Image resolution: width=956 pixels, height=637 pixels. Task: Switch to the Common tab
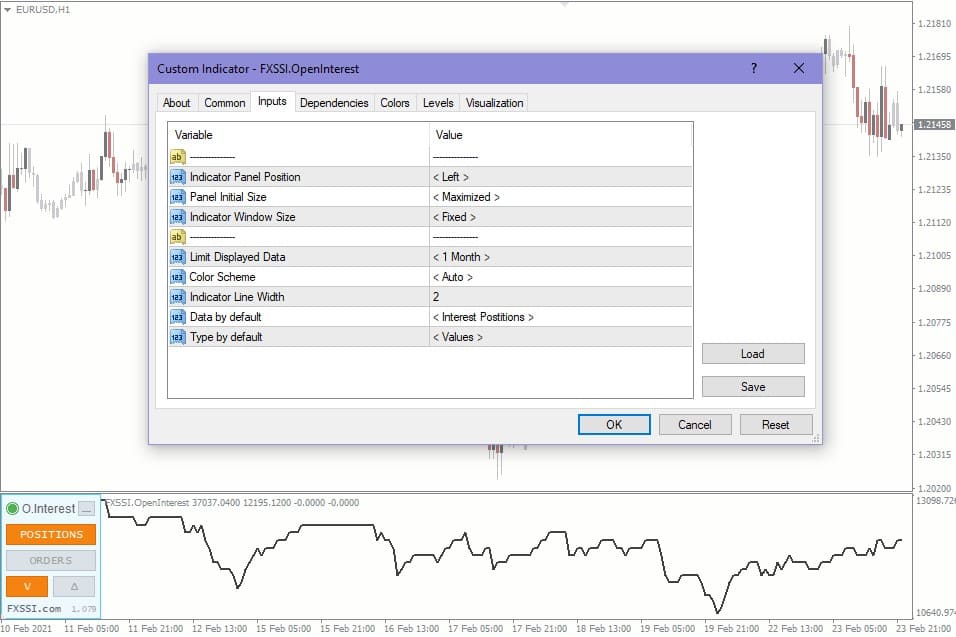[x=224, y=103]
